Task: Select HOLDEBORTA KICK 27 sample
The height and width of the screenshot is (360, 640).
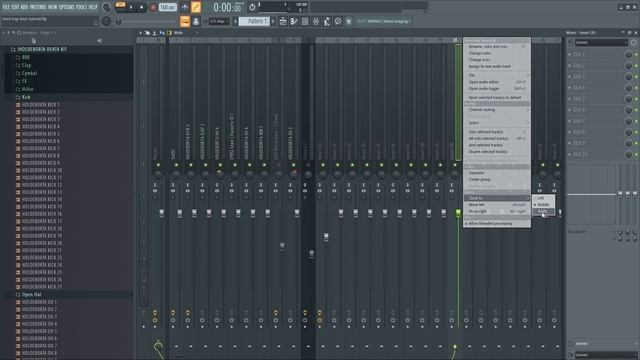Action: click(39, 287)
